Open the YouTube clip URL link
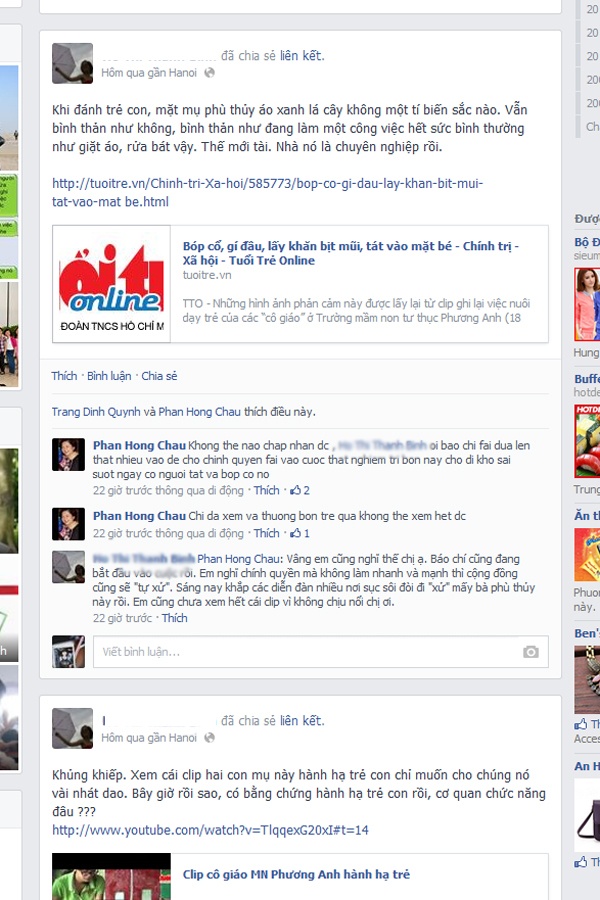Screen dimensions: 600x900 pyautogui.click(x=210, y=830)
